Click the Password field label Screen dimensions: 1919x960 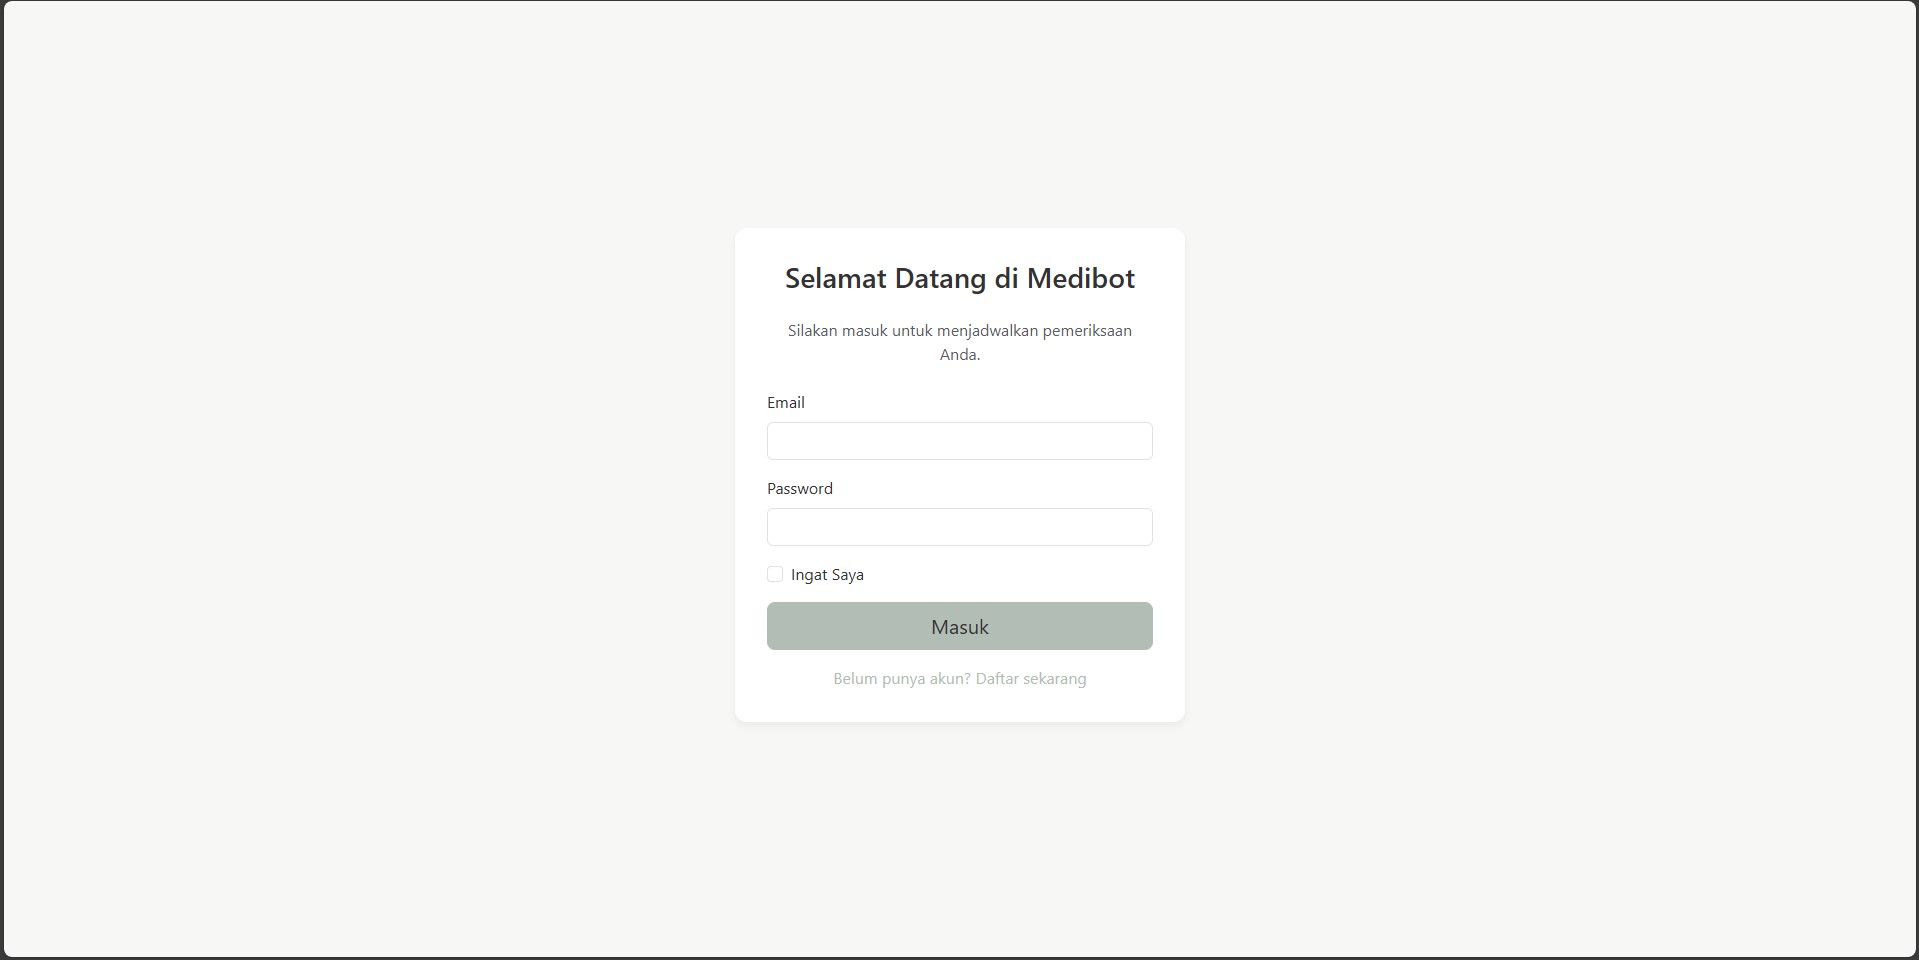click(799, 489)
